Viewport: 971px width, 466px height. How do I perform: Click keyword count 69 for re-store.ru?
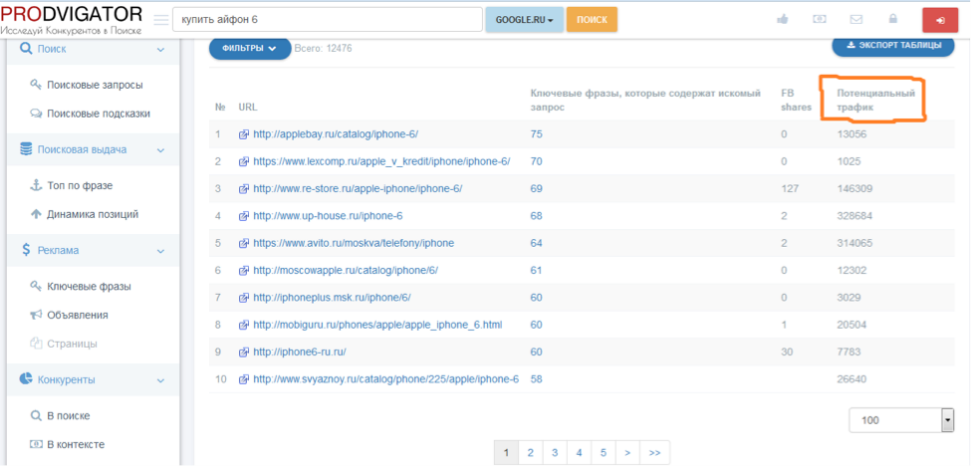(536, 189)
